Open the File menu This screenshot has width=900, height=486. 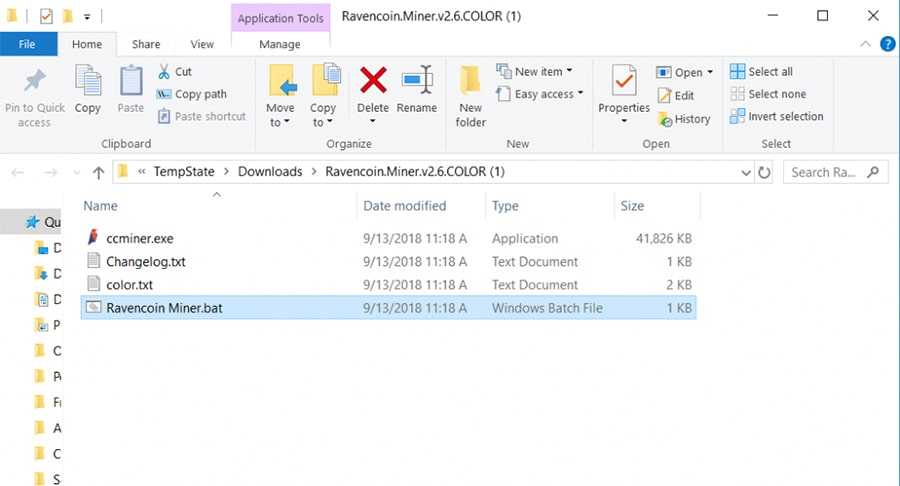click(x=27, y=44)
